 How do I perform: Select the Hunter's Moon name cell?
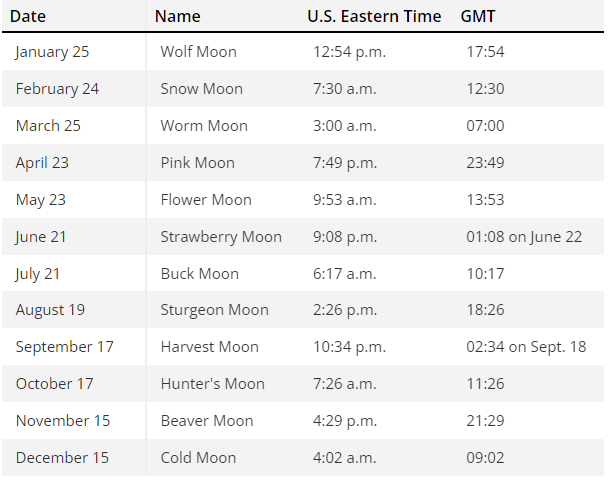pos(212,384)
